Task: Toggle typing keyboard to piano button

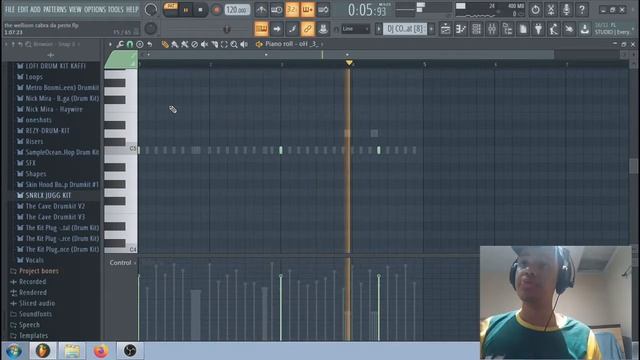Action: click(261, 29)
